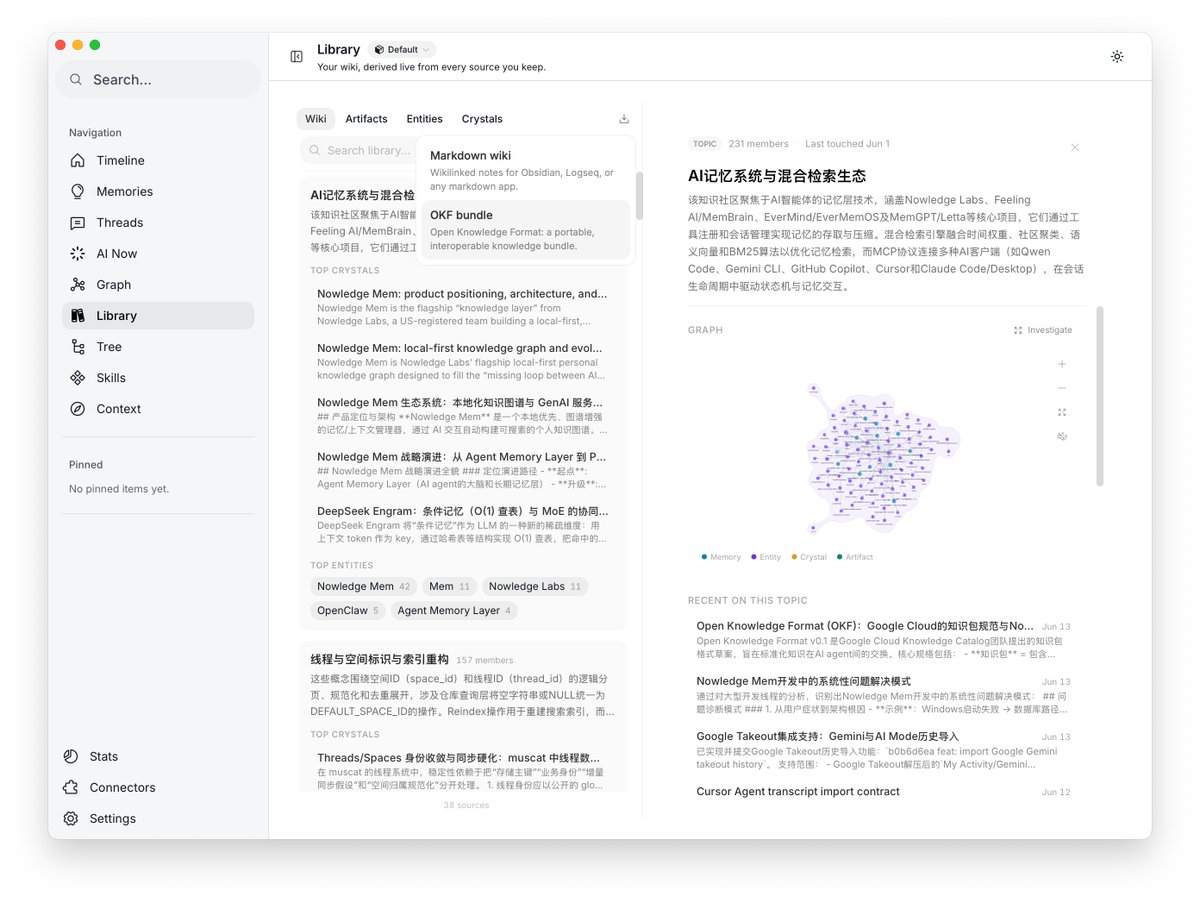Open recent item 'Google Takeout集成支持'
This screenshot has height=903, width=1200.
(x=883, y=749)
